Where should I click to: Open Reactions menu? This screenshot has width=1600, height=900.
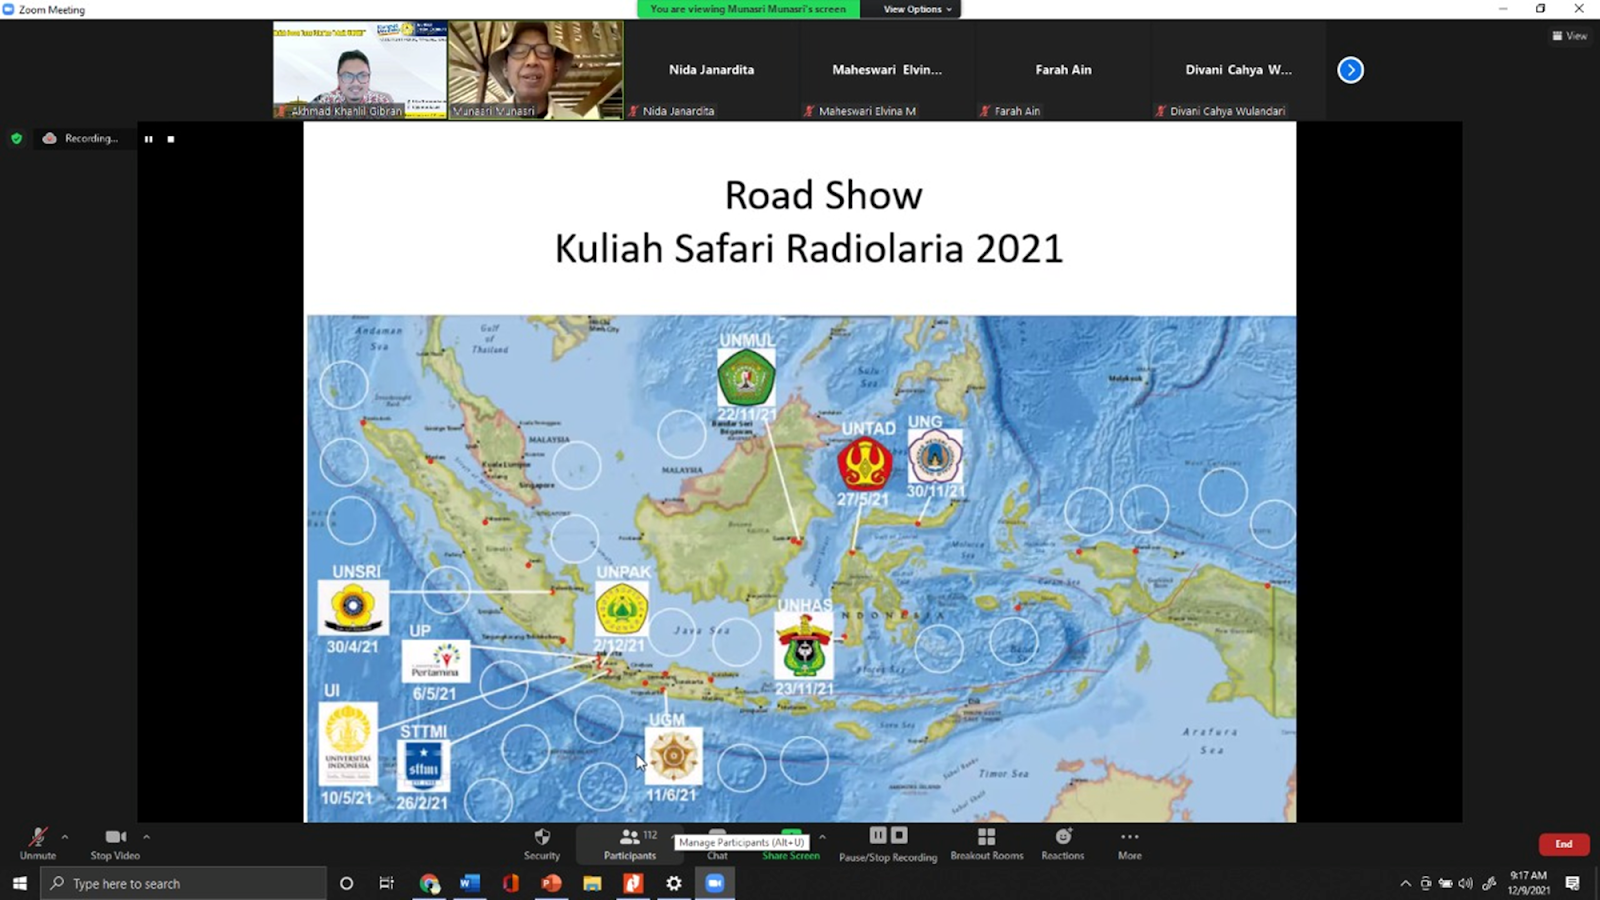1063,843
